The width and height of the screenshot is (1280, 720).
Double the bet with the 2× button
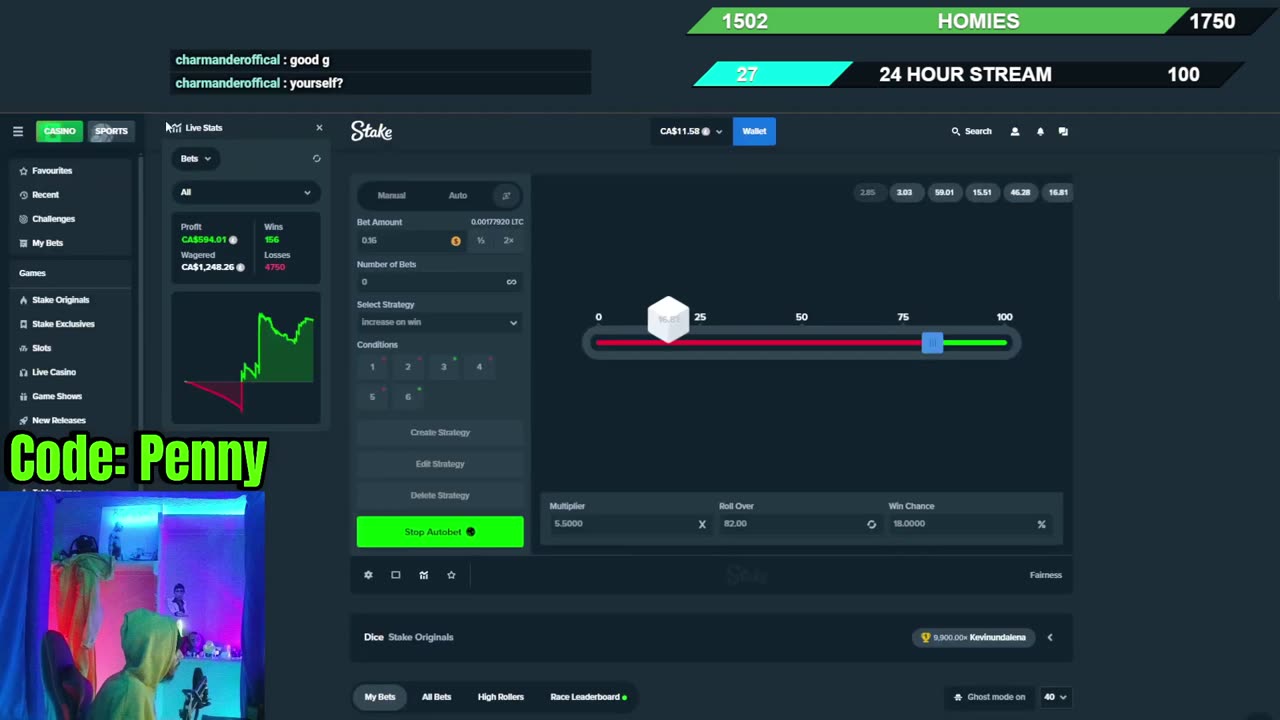[508, 240]
